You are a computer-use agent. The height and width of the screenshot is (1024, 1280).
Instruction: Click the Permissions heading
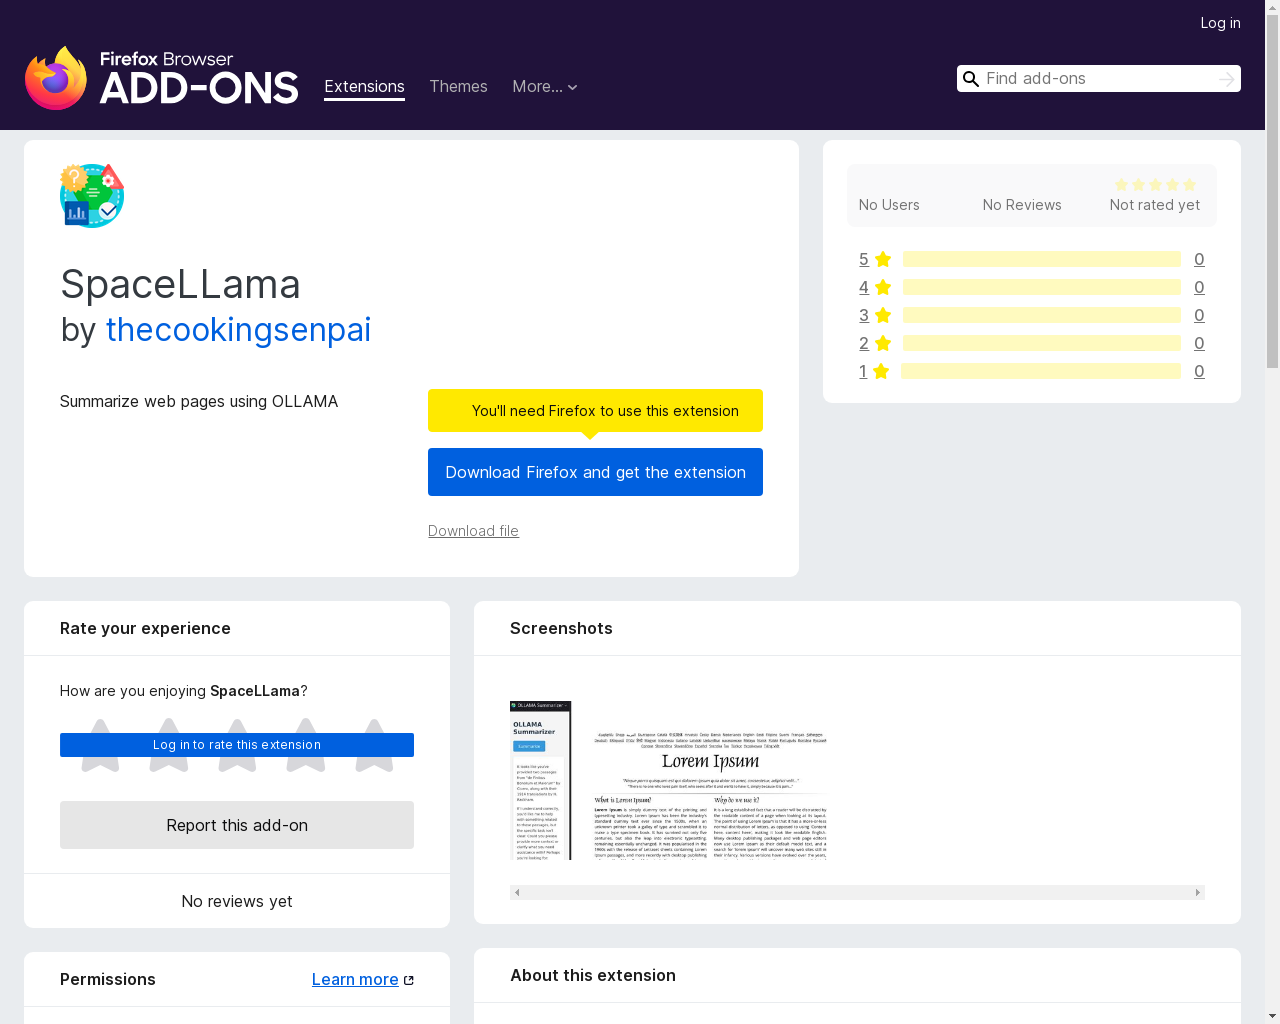coord(108,979)
